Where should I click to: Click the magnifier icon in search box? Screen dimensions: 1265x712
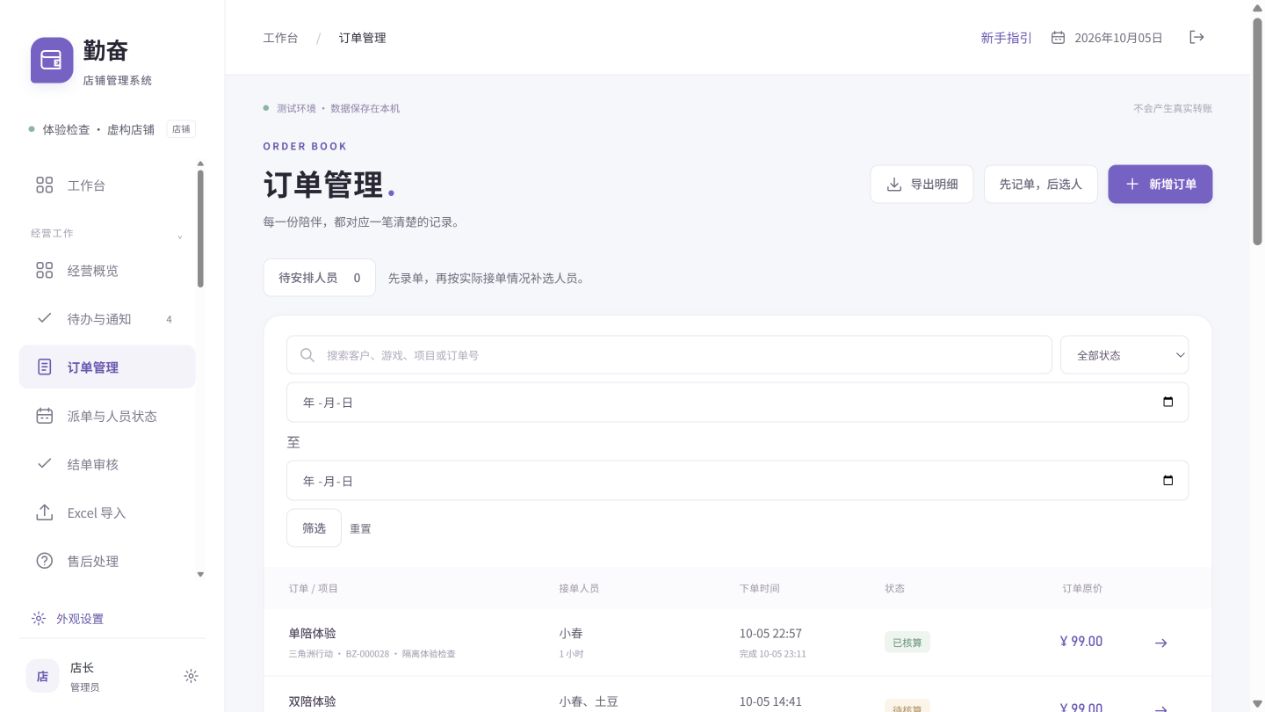point(308,355)
